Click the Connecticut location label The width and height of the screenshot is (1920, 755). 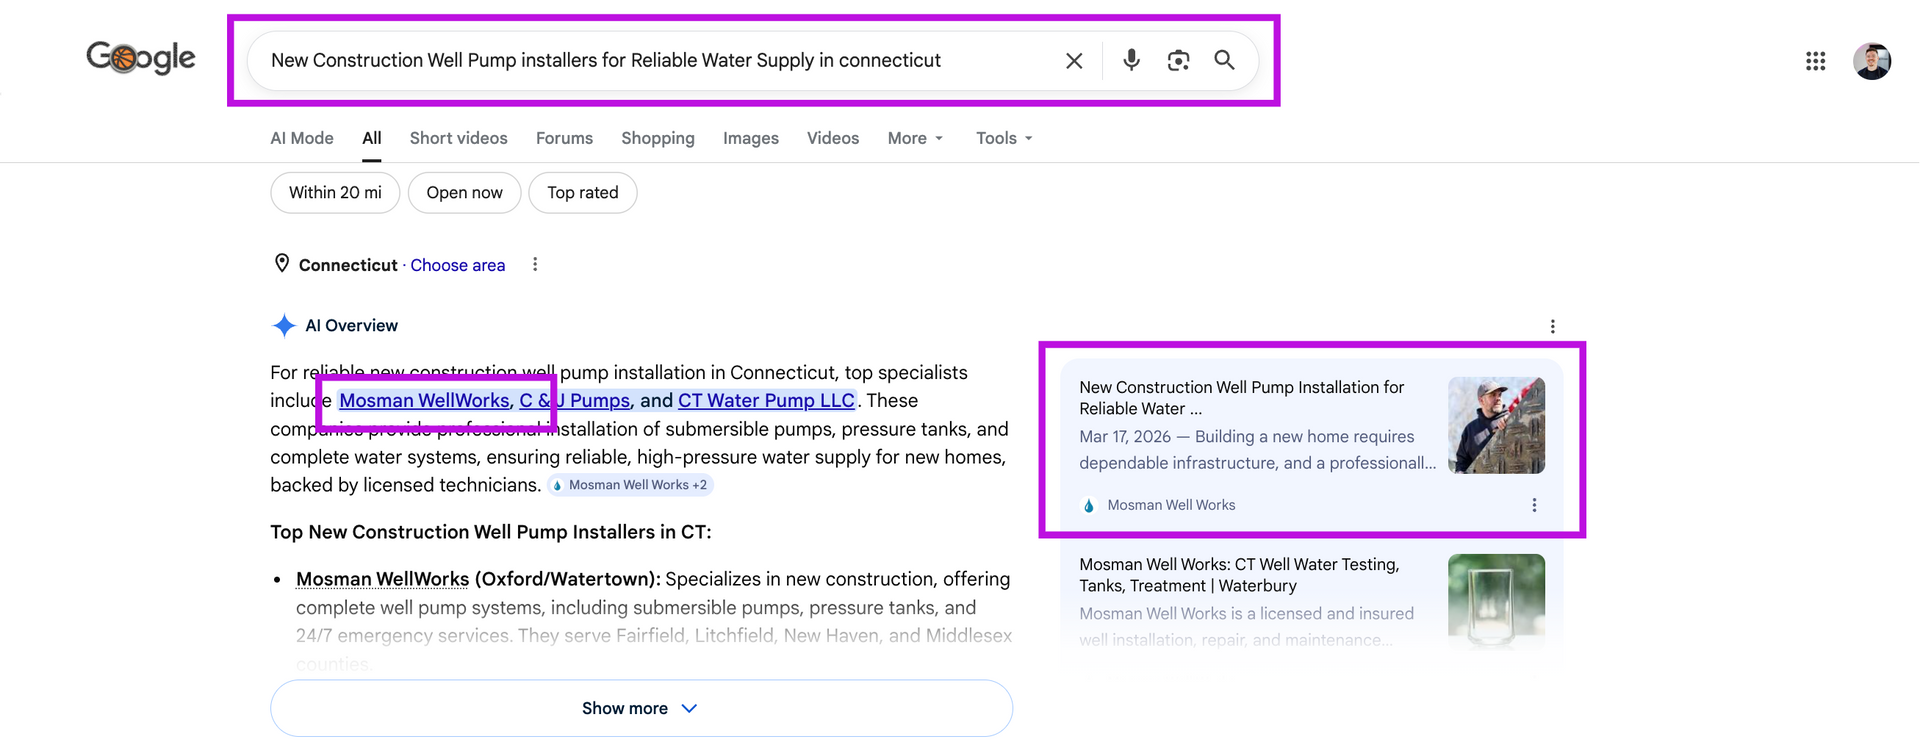tap(348, 265)
